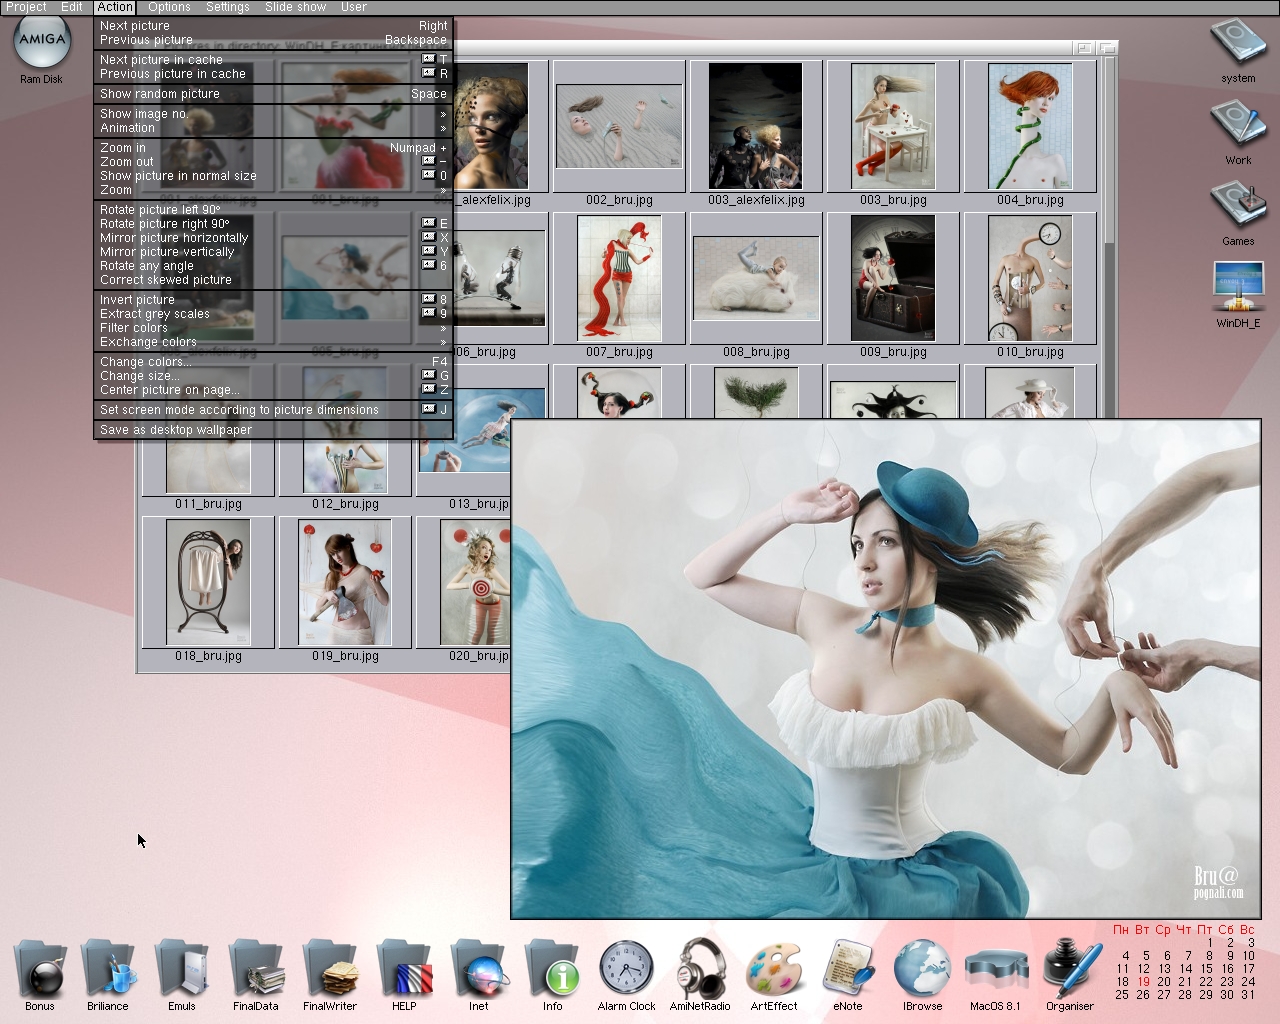Expand the Show image no. submenu
This screenshot has width=1280, height=1024.
(272, 114)
